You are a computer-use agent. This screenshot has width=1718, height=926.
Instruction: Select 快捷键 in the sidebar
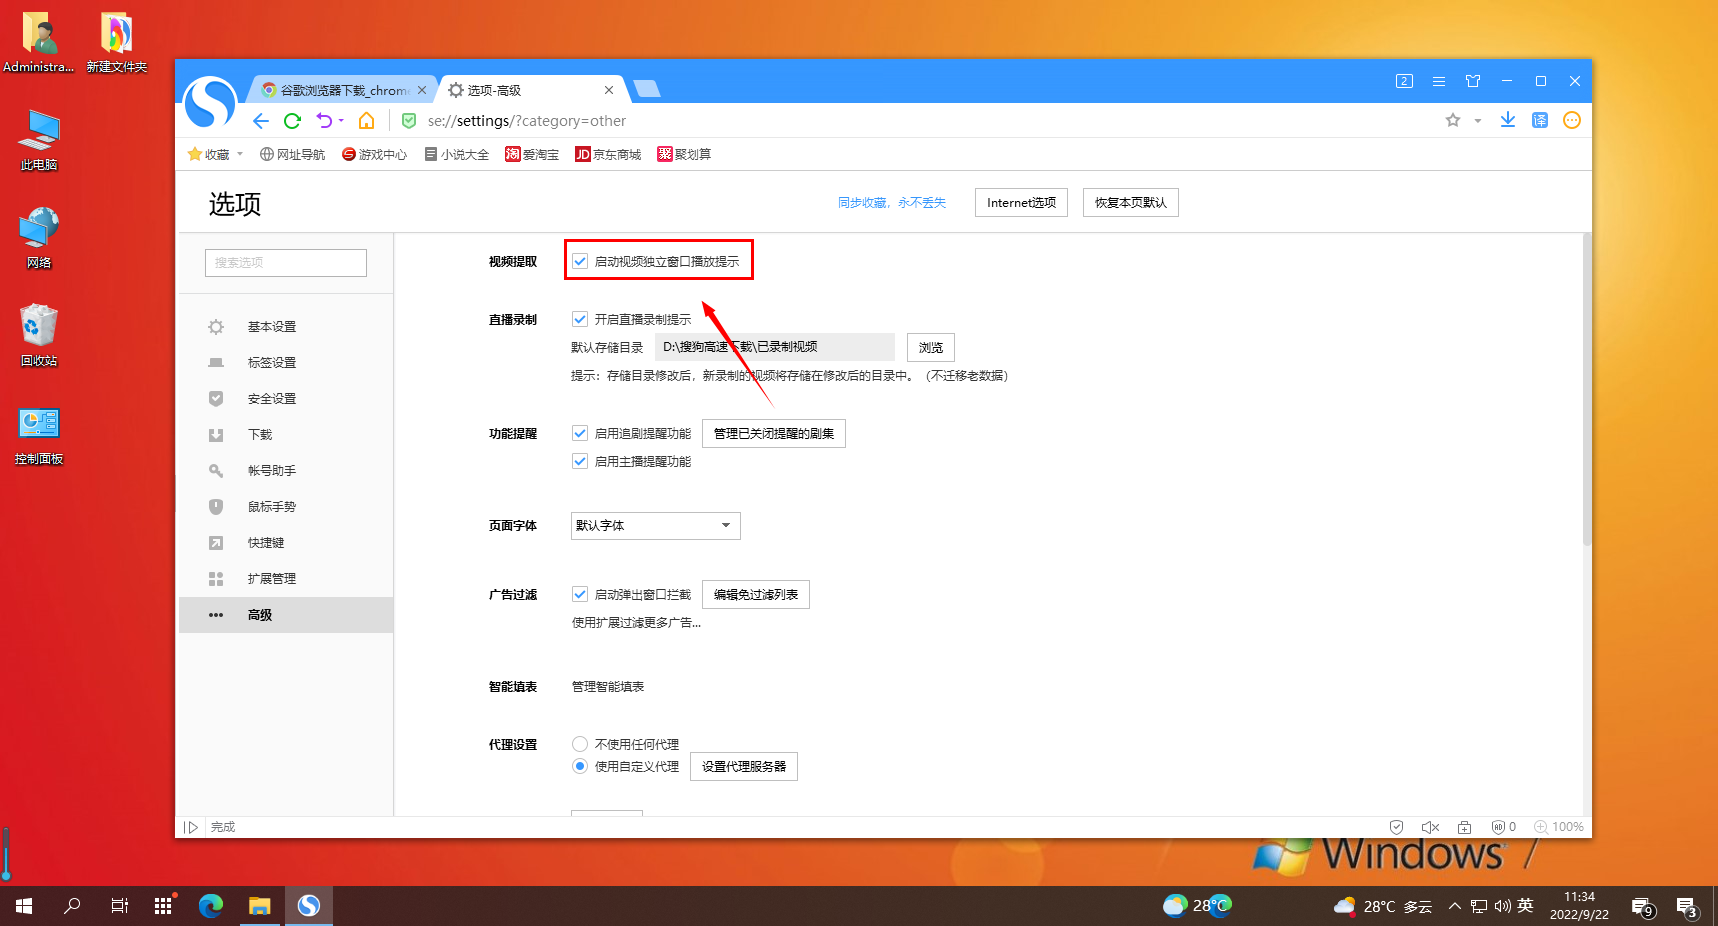286,543
